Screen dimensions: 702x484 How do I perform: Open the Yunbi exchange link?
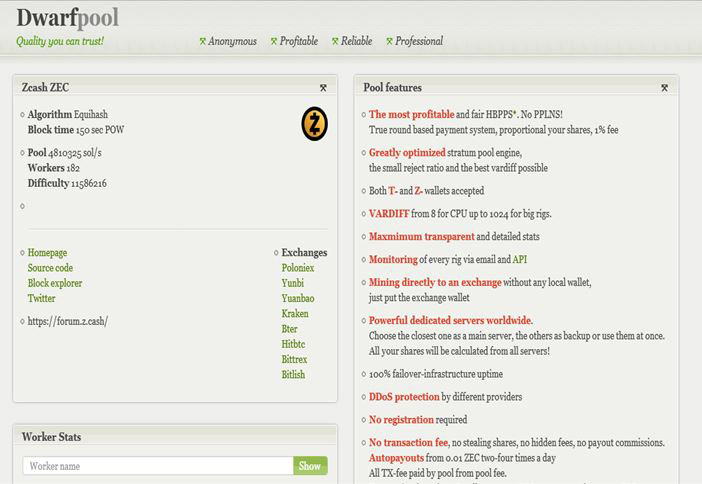293,283
